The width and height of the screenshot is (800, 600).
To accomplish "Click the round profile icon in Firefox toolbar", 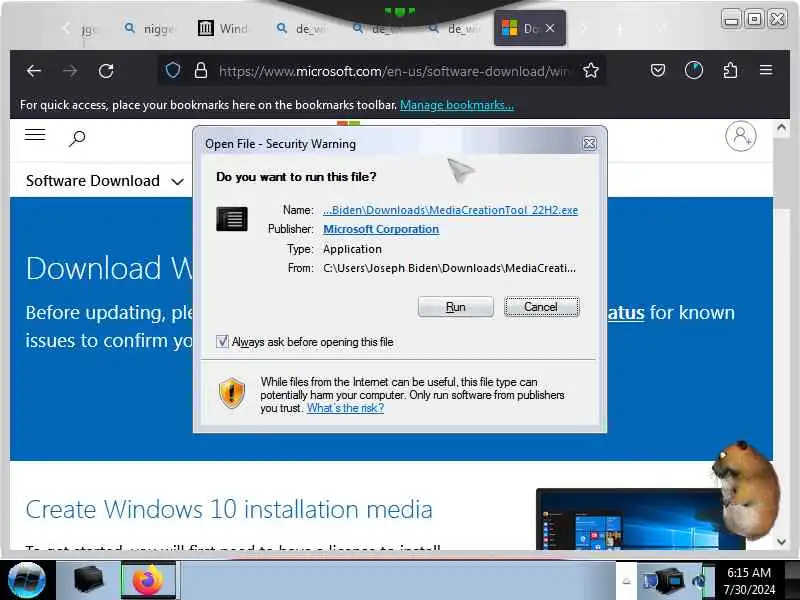I will 694,70.
